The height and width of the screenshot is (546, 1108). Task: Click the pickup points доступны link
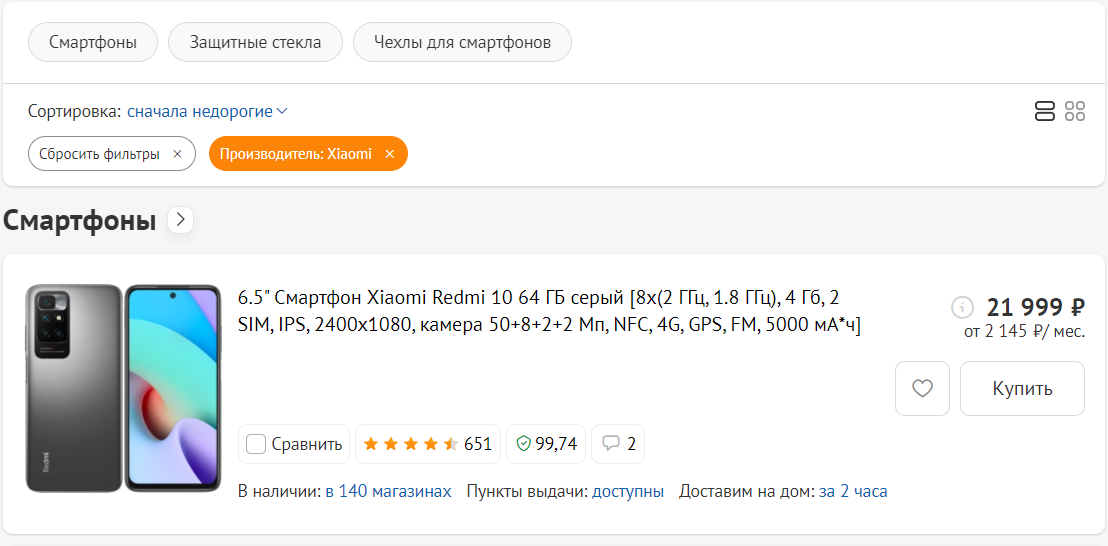(628, 491)
